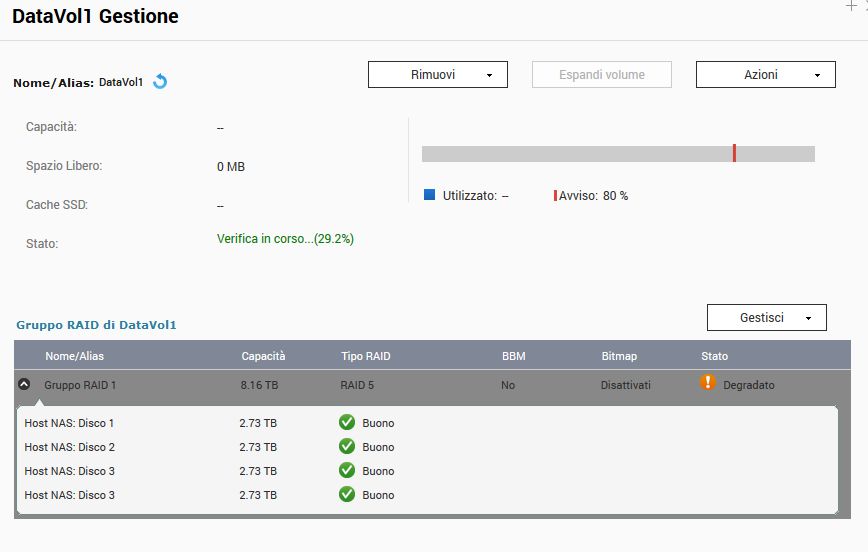Viewport: 868px width, 552px height.
Task: Click the Capacità column header
Action: coord(263,356)
